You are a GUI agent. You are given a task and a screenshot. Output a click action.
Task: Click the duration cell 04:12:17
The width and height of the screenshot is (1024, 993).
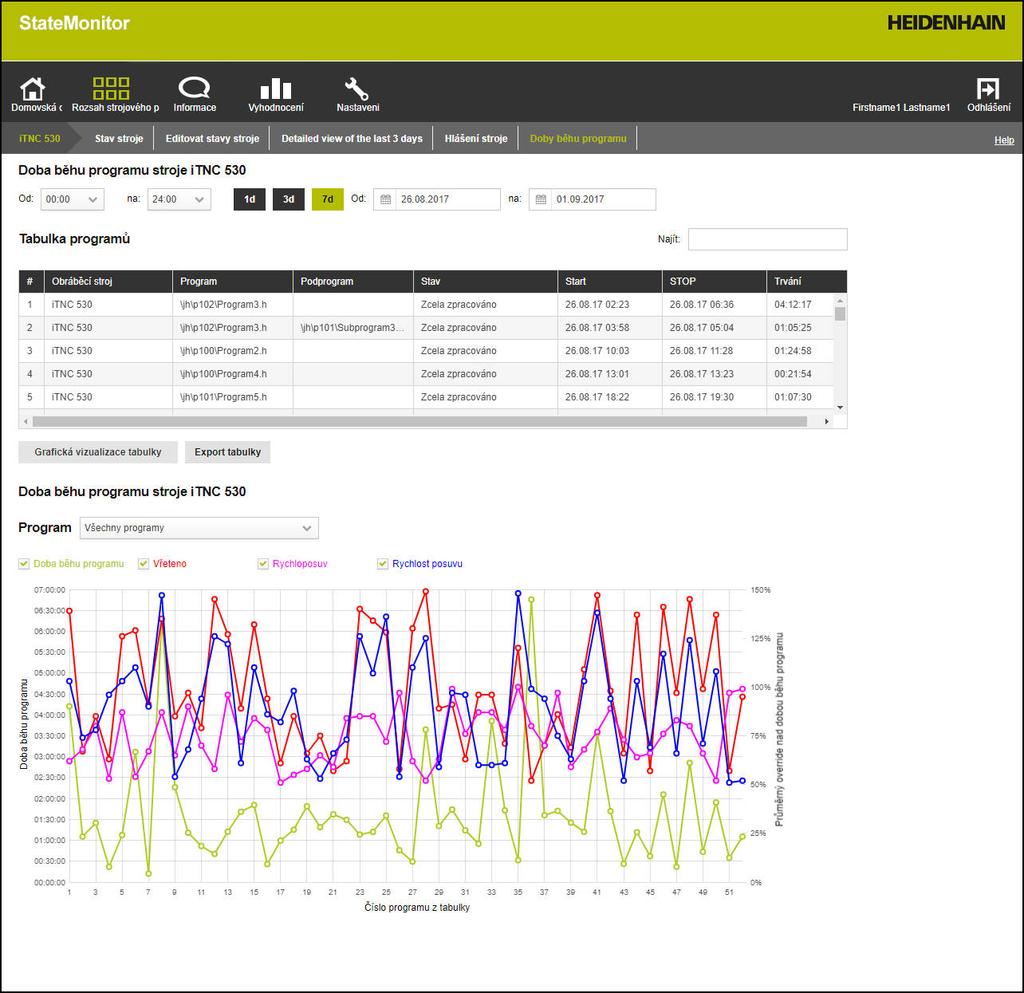click(801, 304)
